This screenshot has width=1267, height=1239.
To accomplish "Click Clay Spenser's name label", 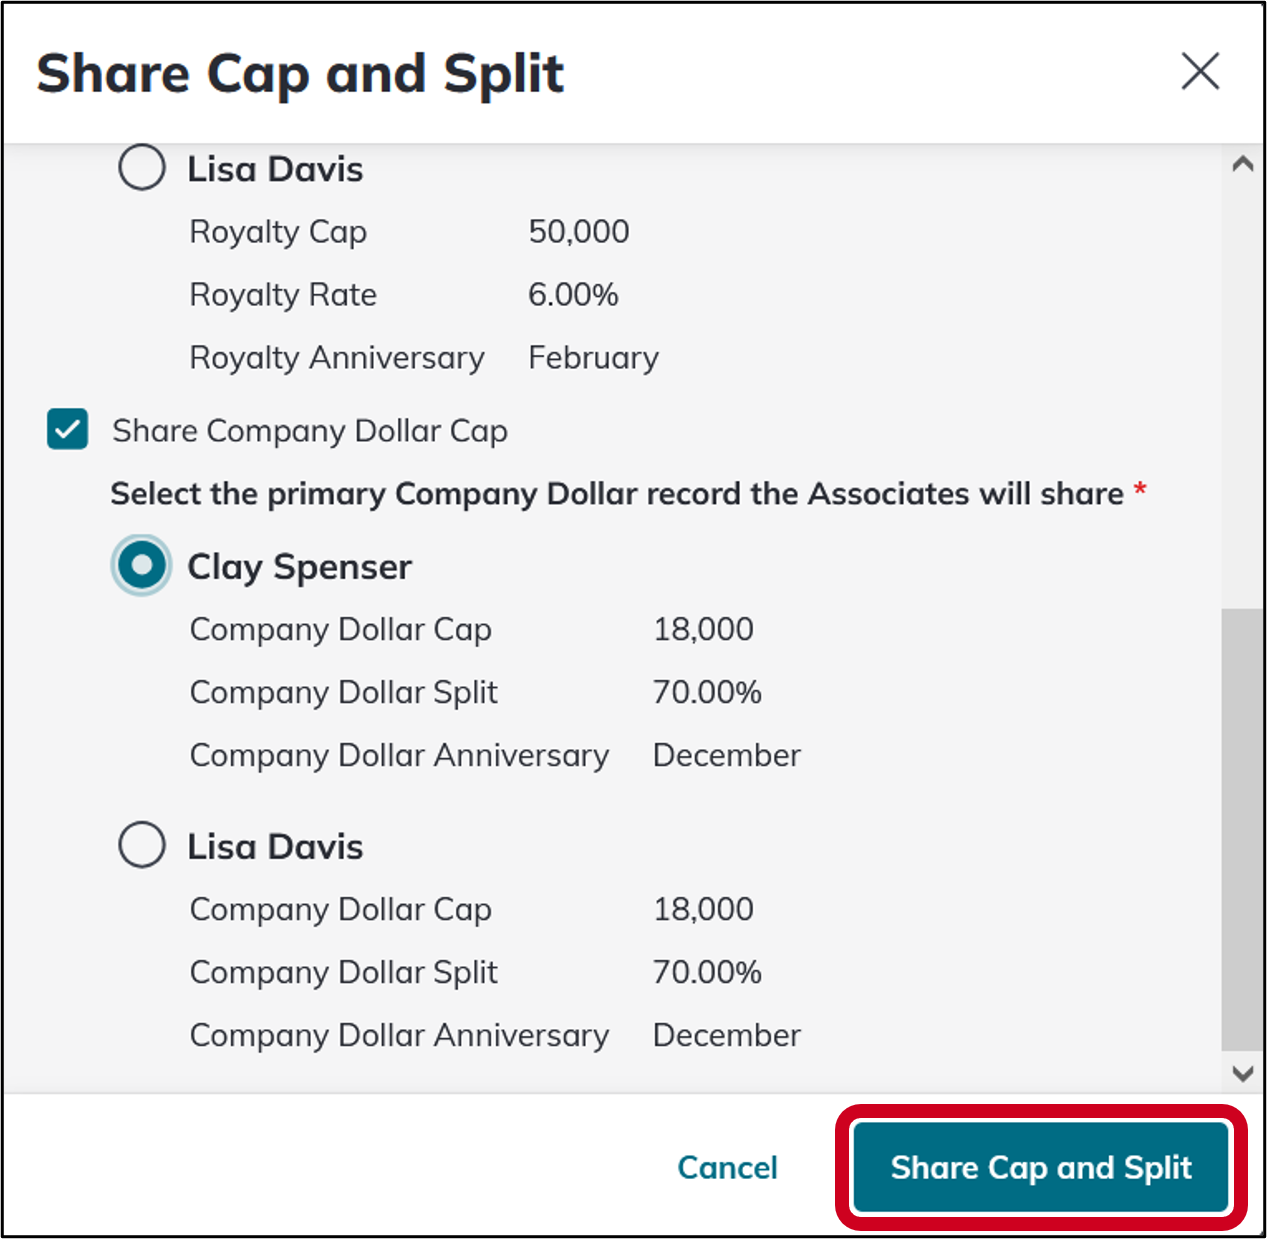I will point(298,565).
